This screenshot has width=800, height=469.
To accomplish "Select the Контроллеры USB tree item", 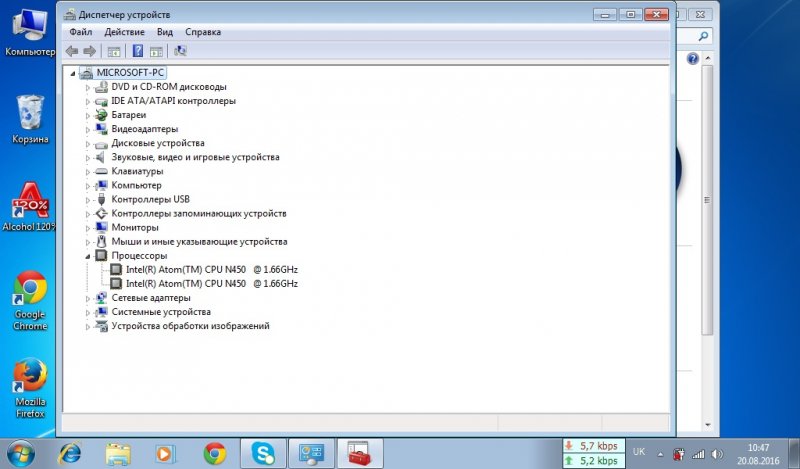I will pyautogui.click(x=149, y=199).
